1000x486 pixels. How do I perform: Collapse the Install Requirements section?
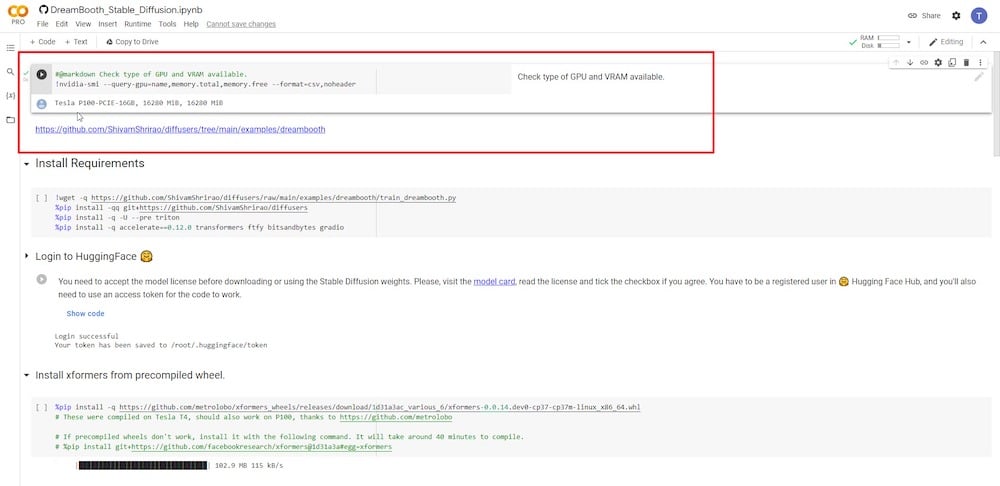26,164
